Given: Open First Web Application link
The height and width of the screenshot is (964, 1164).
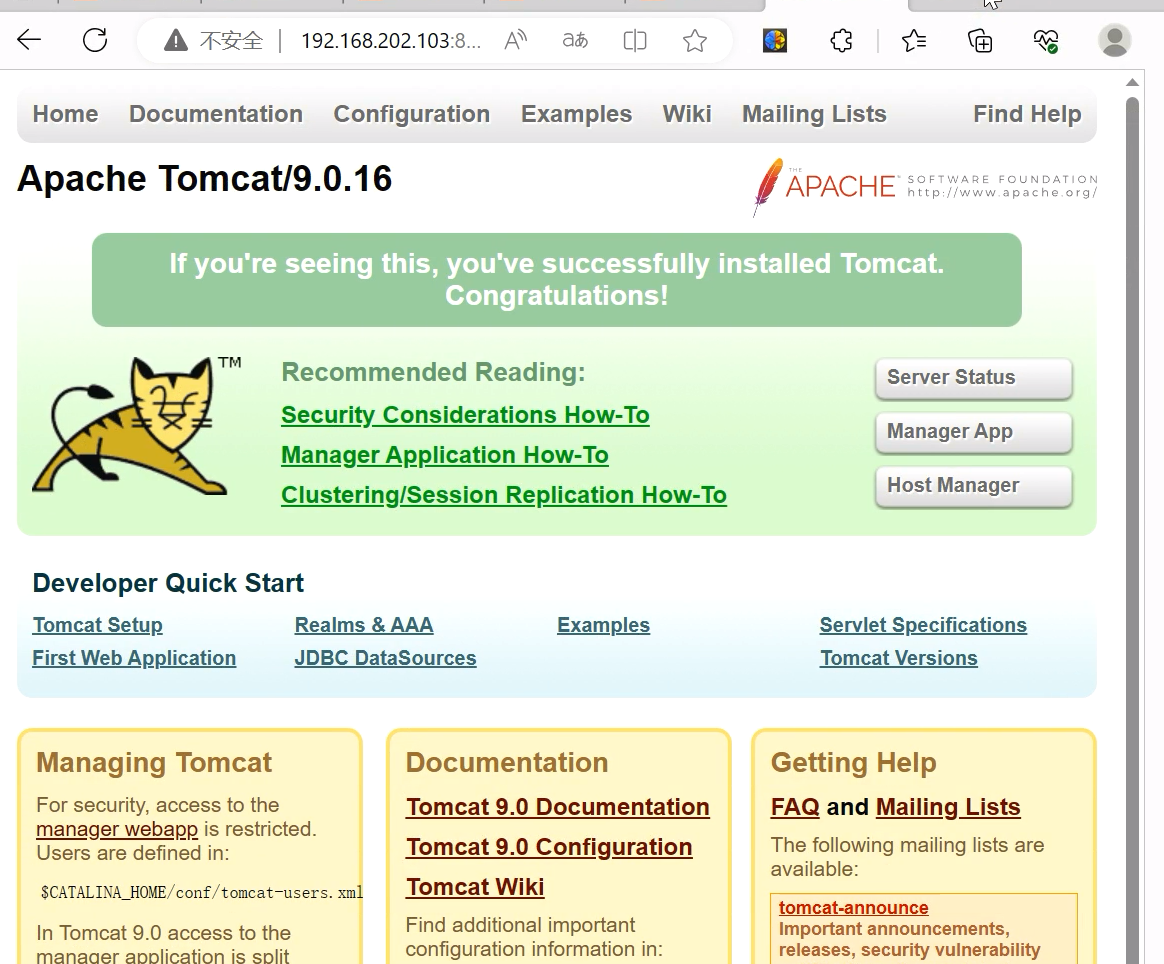Looking at the screenshot, I should [x=134, y=658].
